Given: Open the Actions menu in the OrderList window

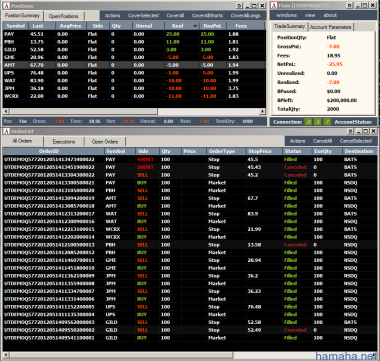Looking at the screenshot, I should [x=297, y=141].
